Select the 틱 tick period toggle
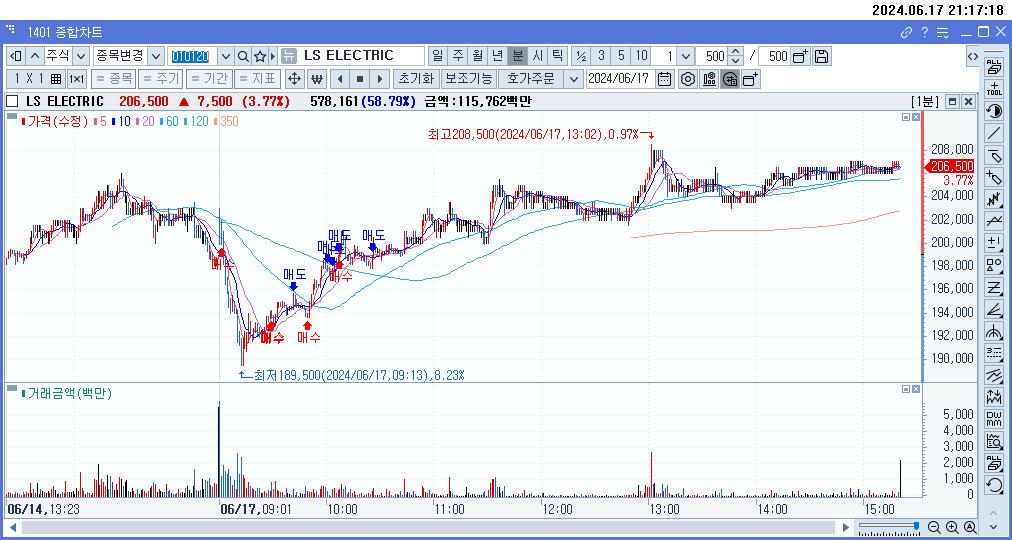Viewport: 1012px width, 540px height. [x=558, y=56]
